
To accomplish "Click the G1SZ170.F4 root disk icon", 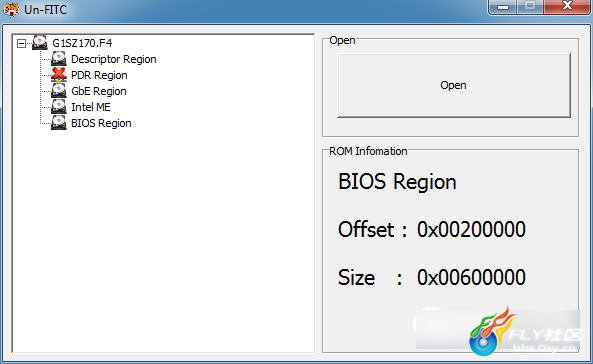I will [x=40, y=43].
